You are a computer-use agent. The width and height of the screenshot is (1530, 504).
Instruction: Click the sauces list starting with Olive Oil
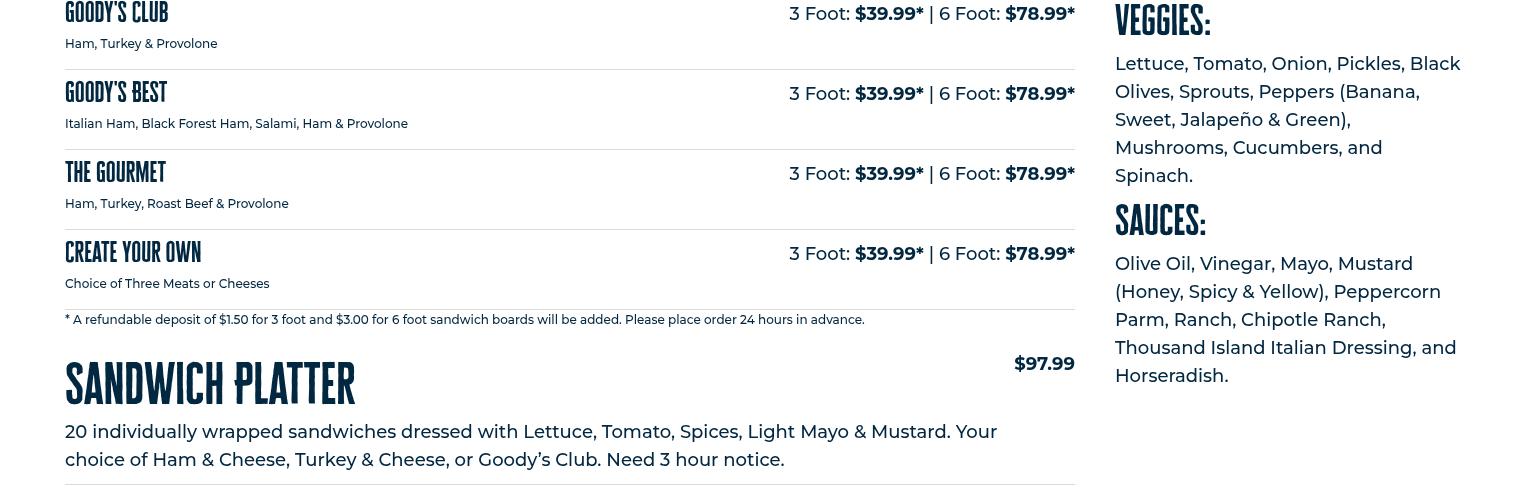pyautogui.click(x=1285, y=320)
